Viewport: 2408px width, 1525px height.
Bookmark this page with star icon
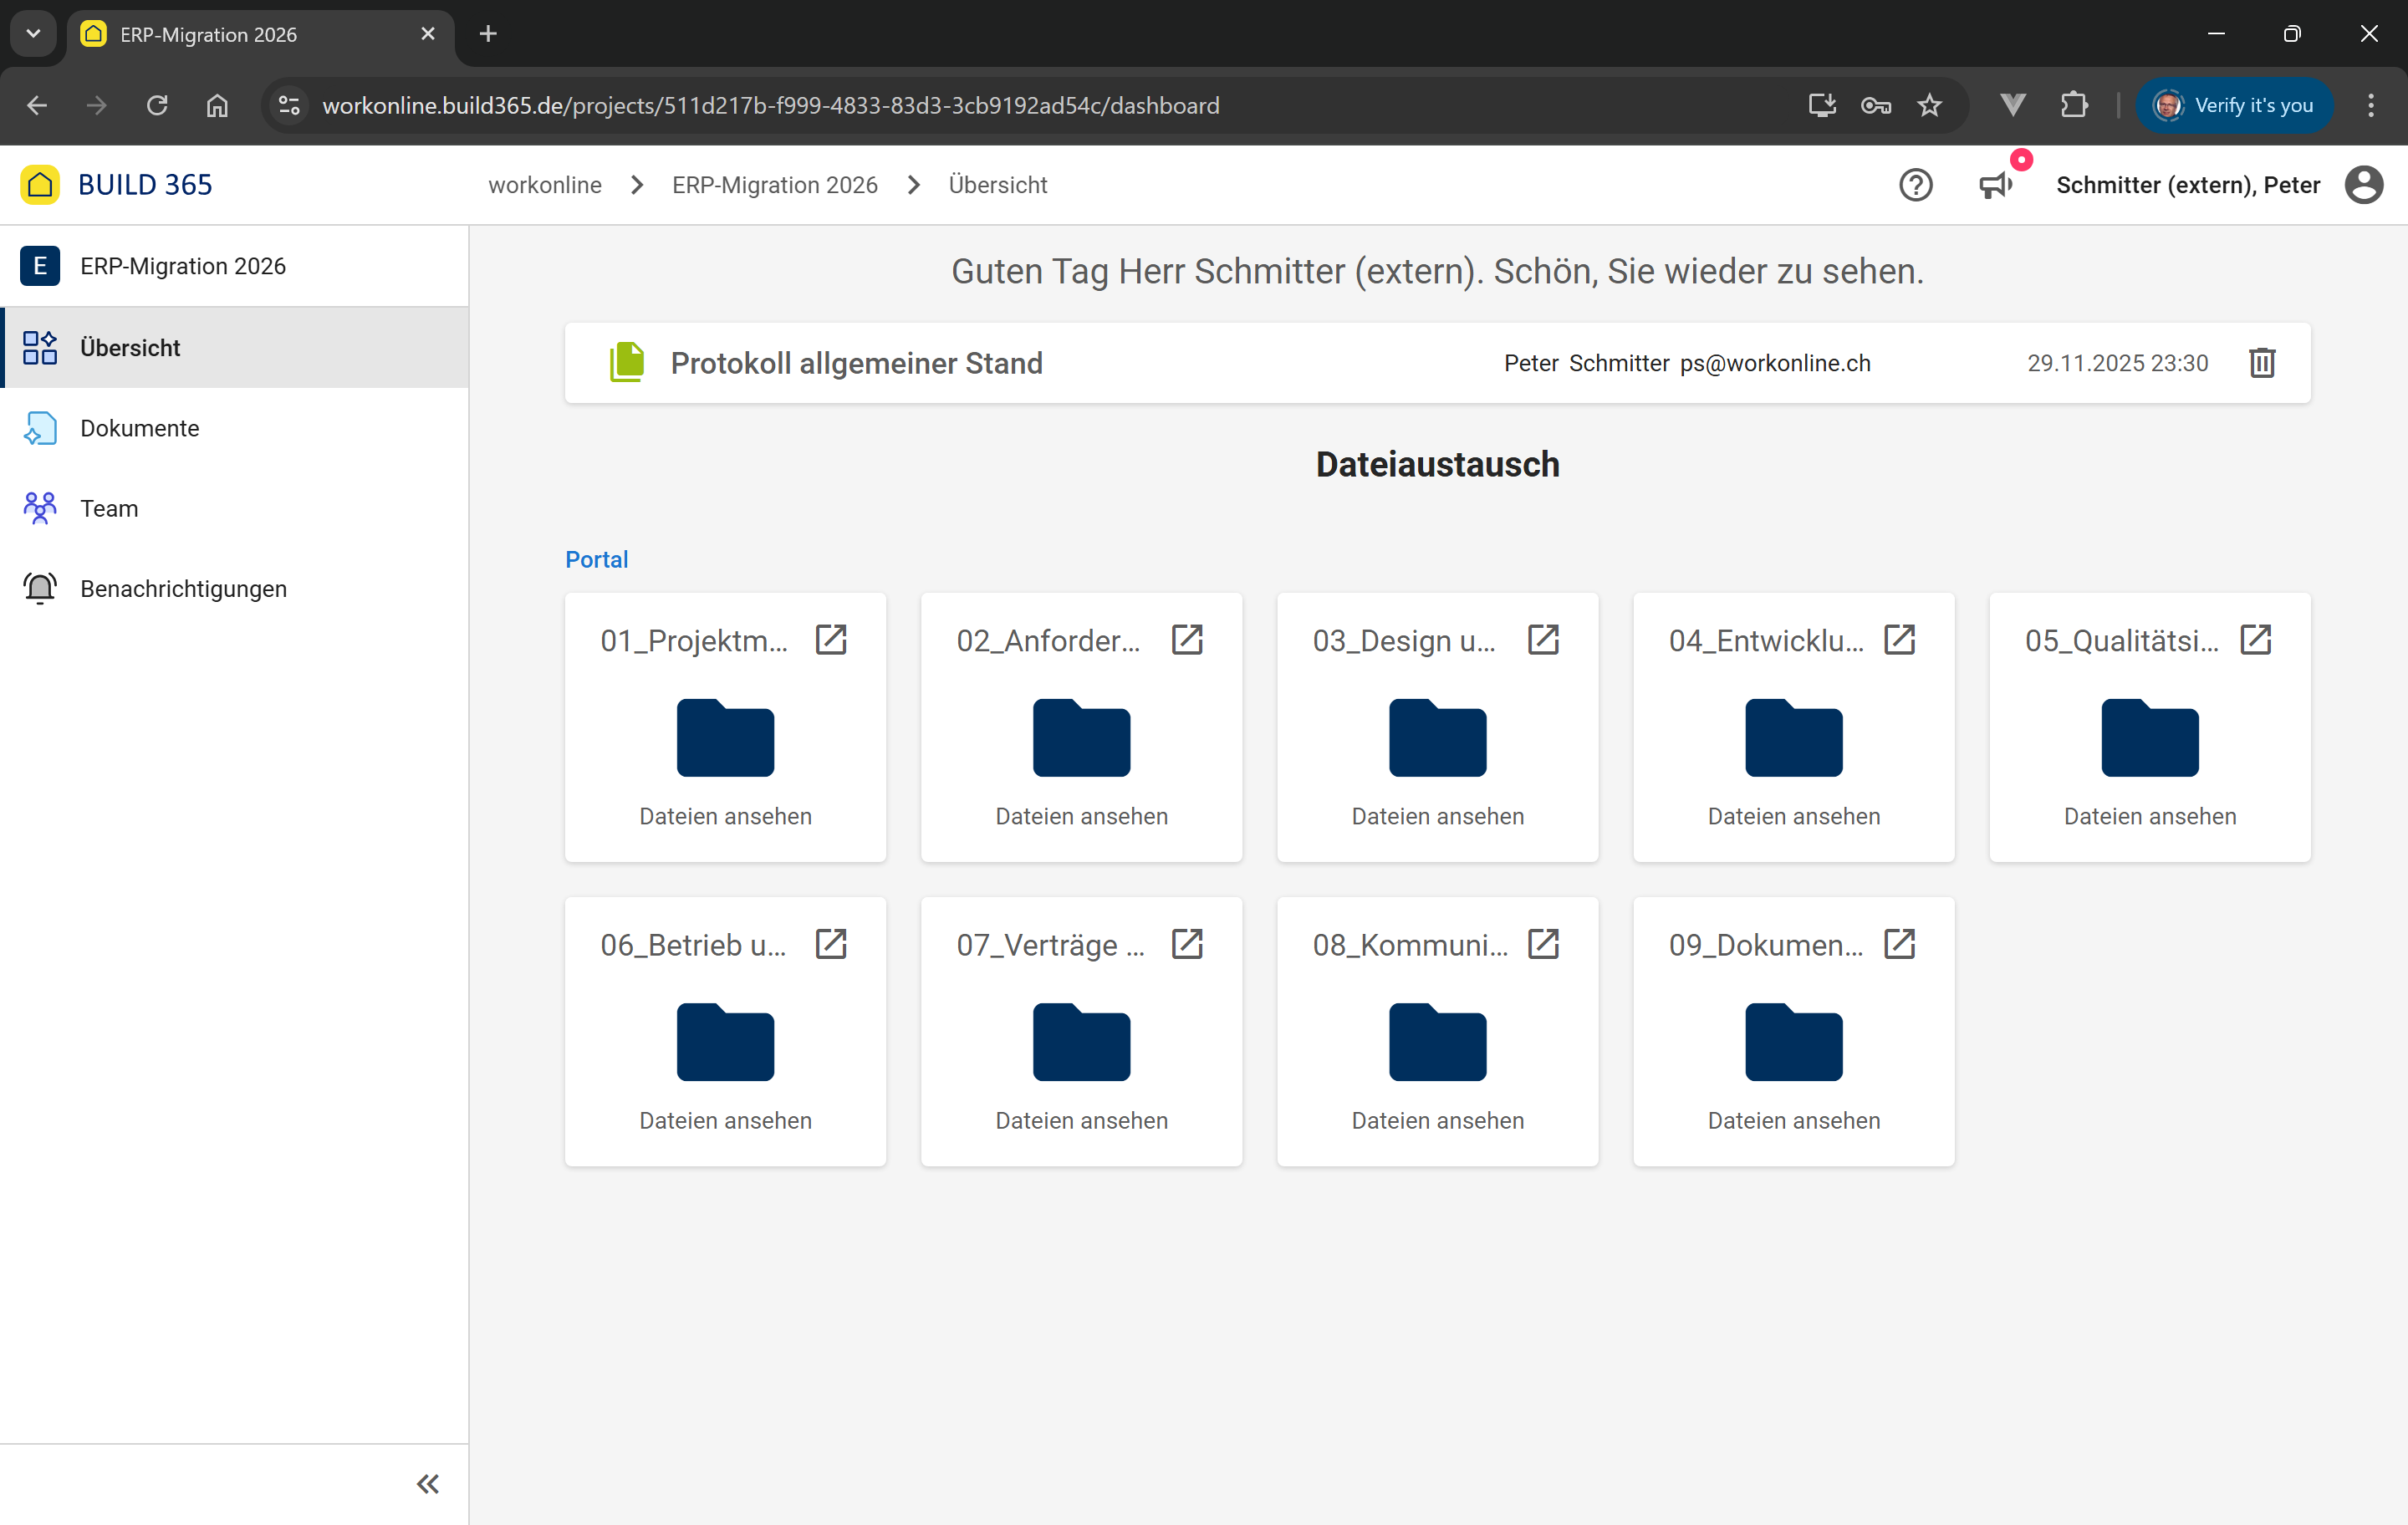1929,105
